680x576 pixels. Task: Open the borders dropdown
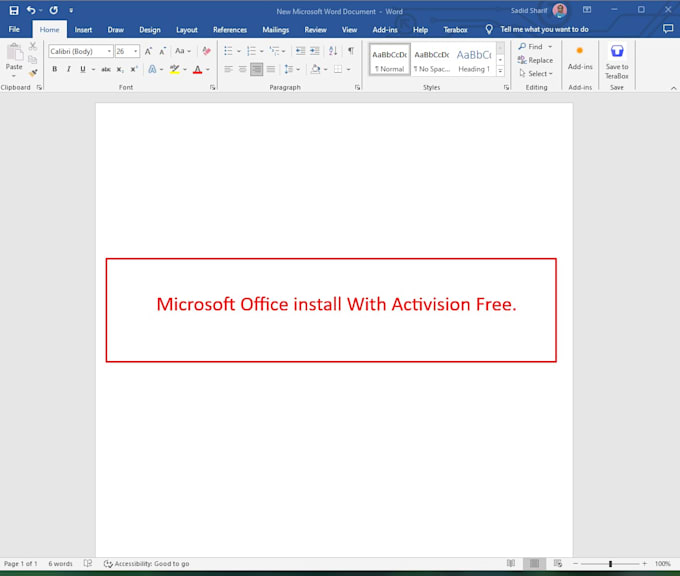[348, 69]
